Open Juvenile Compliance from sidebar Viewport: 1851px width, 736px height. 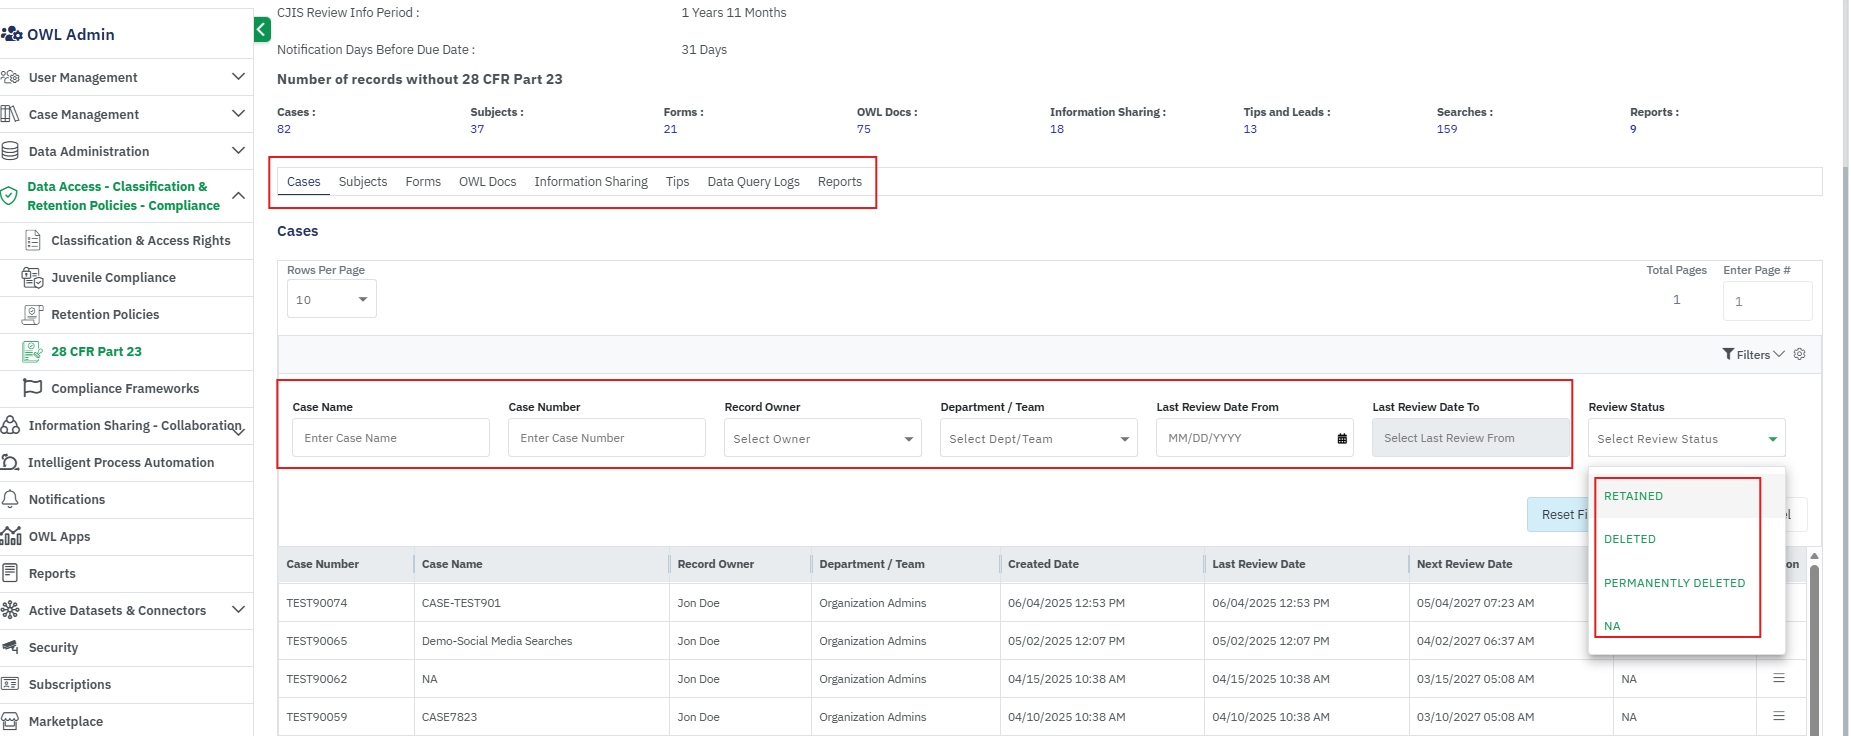point(113,277)
